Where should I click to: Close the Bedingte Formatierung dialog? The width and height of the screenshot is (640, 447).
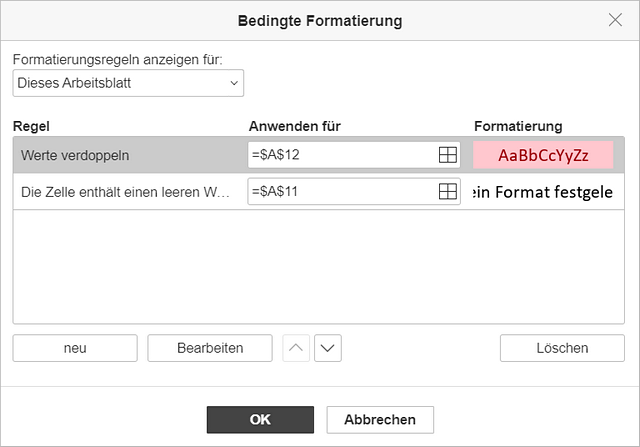[x=615, y=20]
